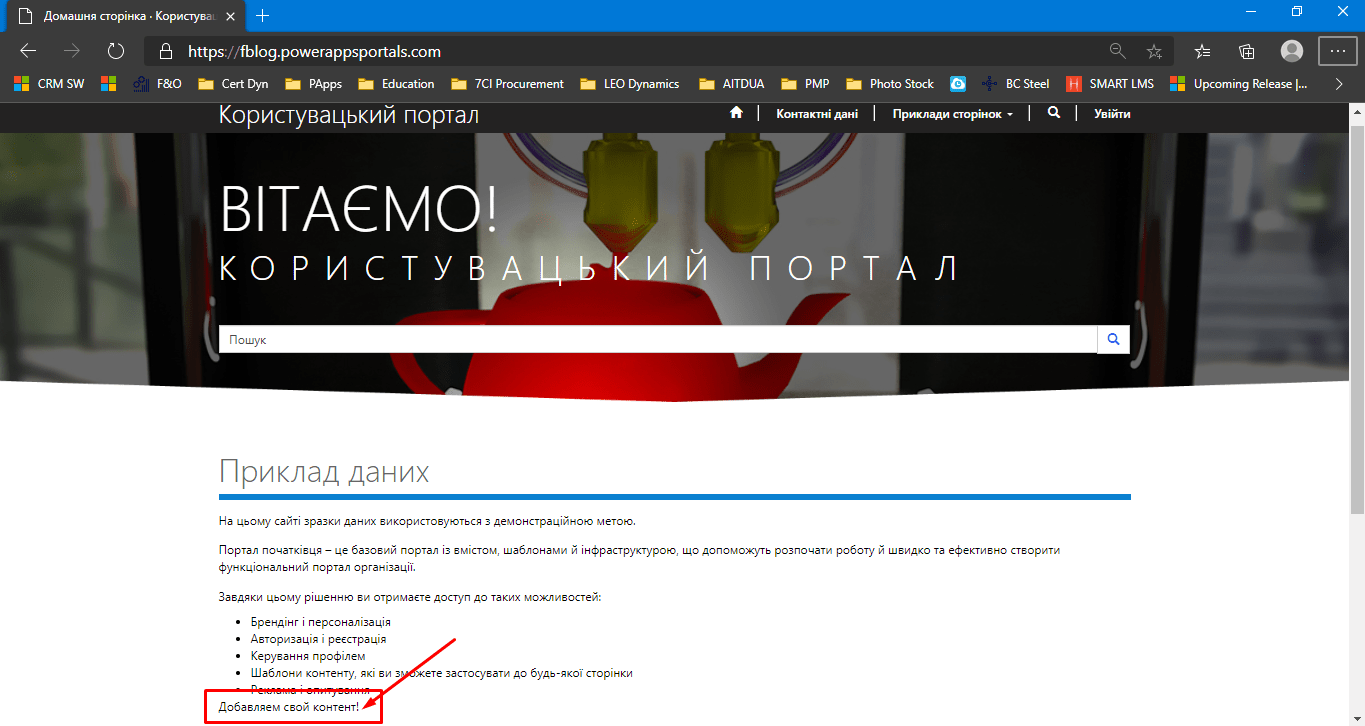Refresh the page with reload icon
The width and height of the screenshot is (1365, 726).
click(115, 51)
